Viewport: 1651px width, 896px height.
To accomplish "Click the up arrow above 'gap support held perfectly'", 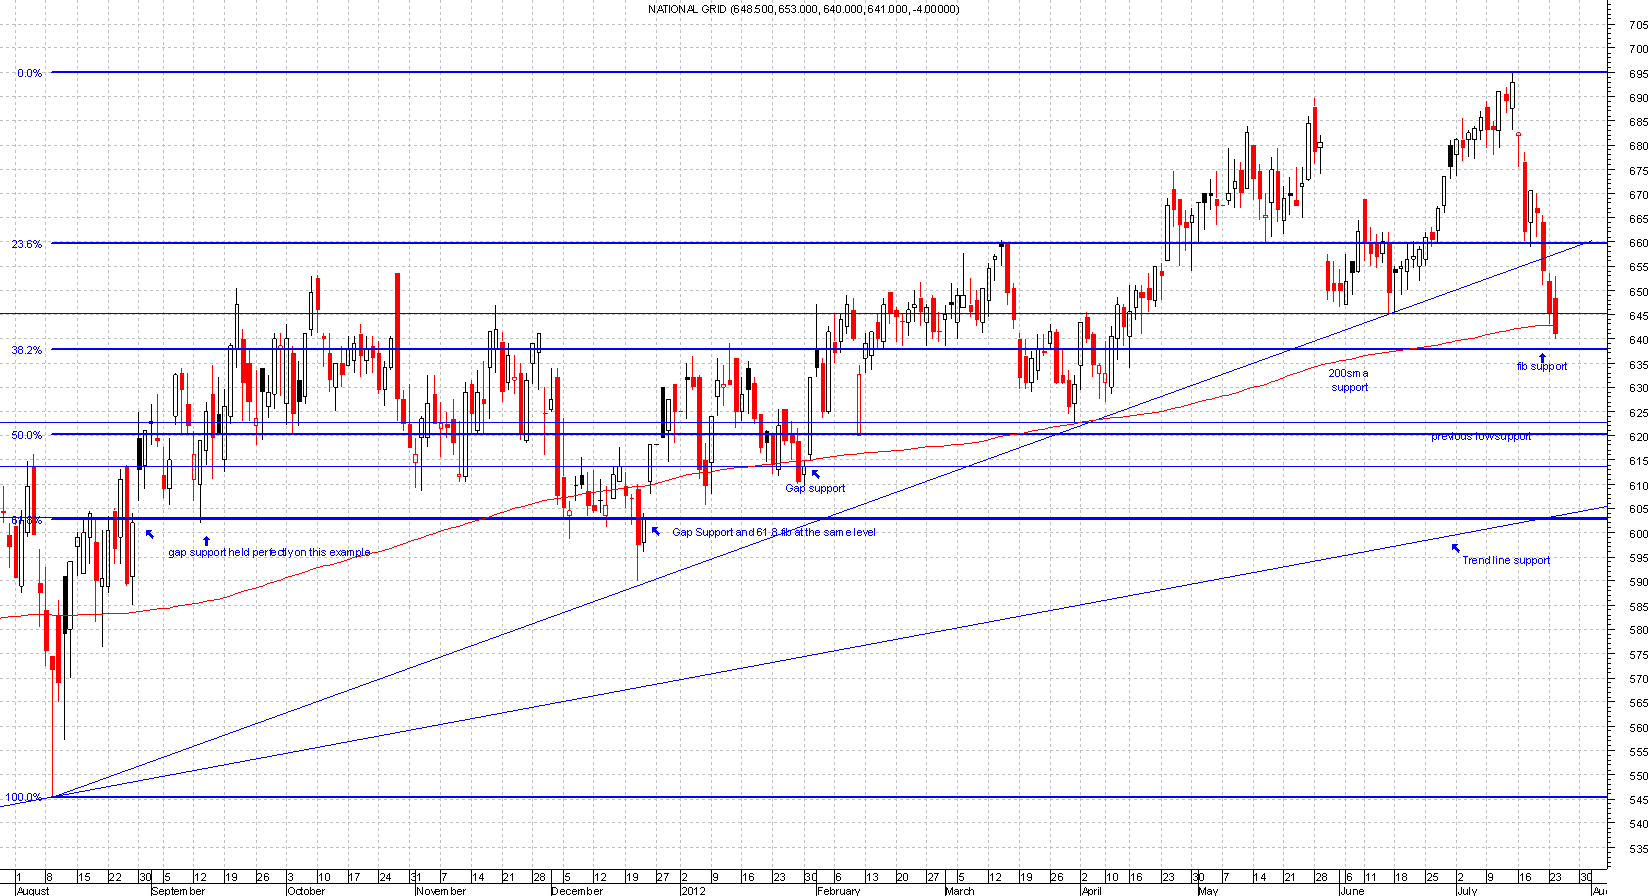I will click(207, 541).
